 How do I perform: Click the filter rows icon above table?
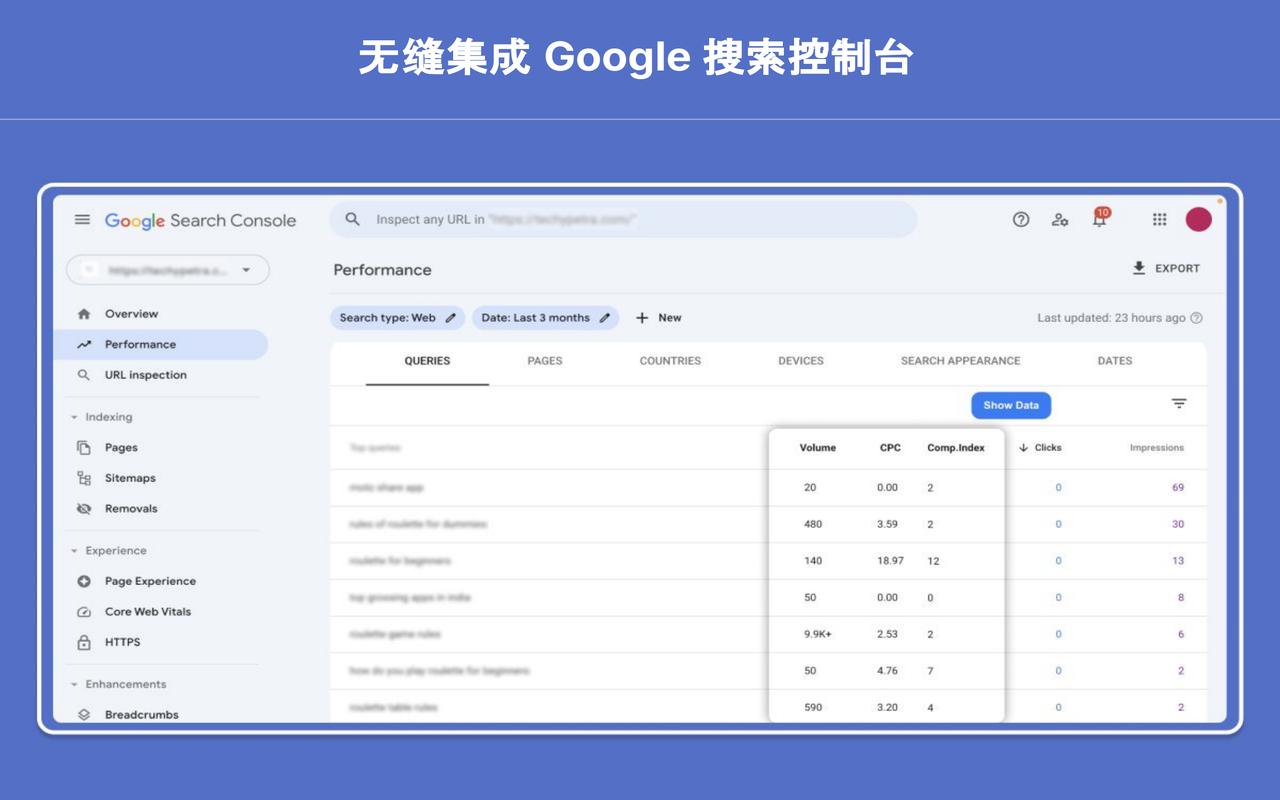pyautogui.click(x=1179, y=404)
